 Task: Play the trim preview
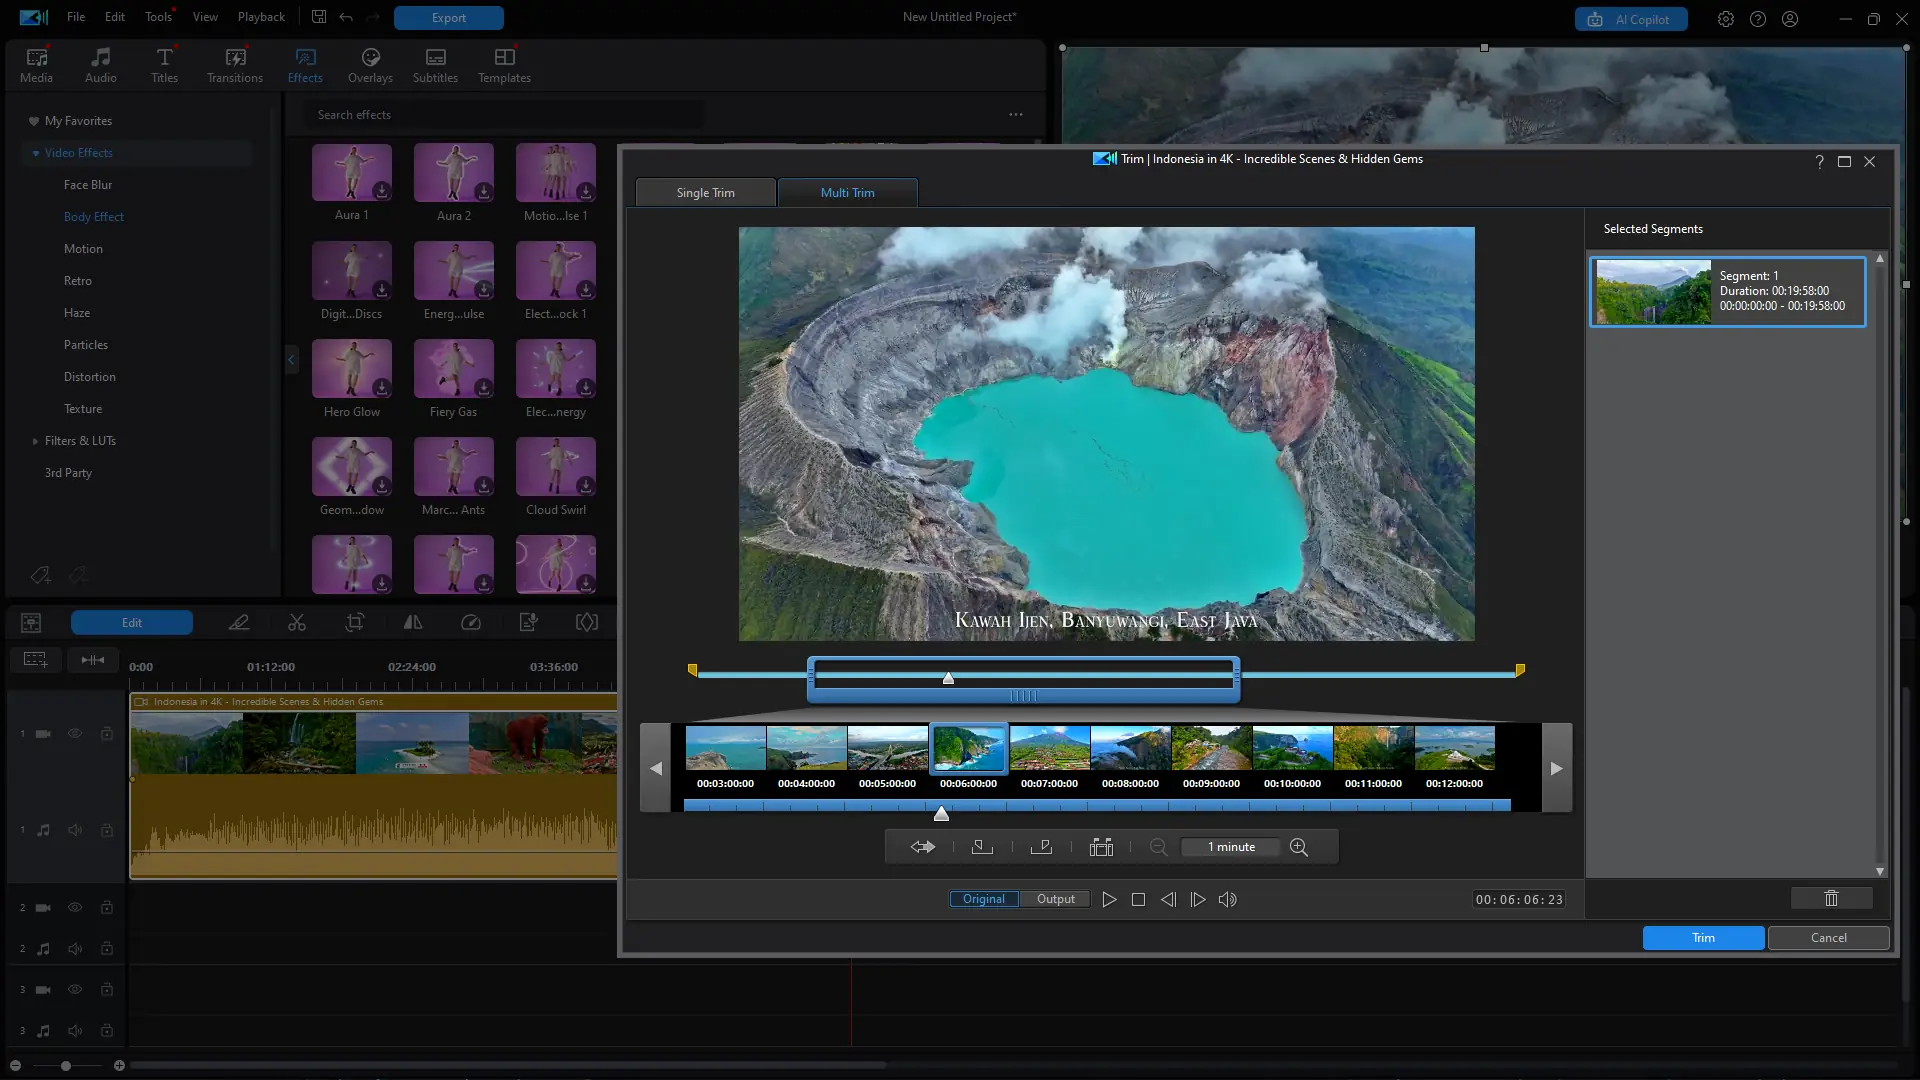click(1109, 899)
